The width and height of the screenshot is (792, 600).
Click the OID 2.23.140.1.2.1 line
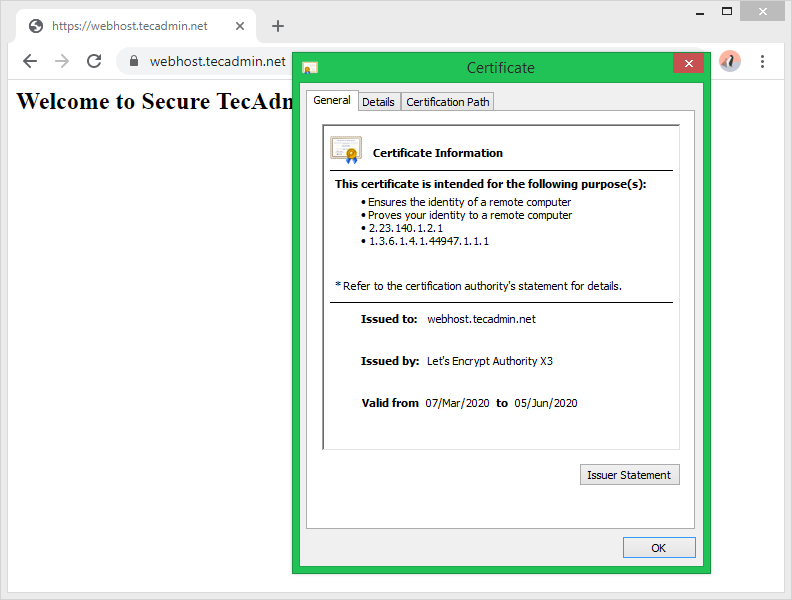pyautogui.click(x=406, y=228)
